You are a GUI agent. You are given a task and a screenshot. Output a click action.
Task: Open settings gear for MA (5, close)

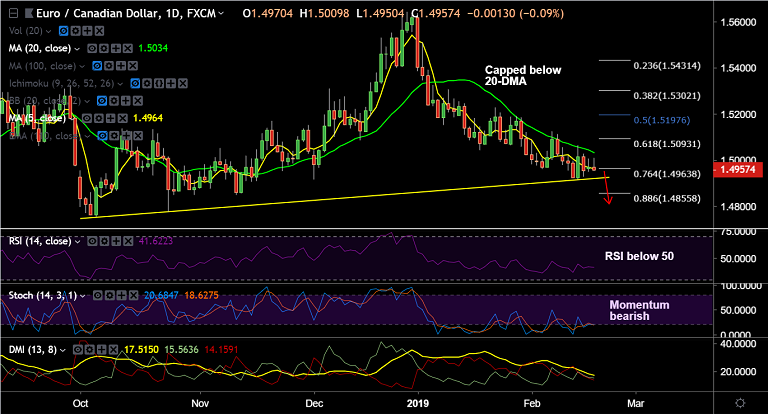(98, 119)
